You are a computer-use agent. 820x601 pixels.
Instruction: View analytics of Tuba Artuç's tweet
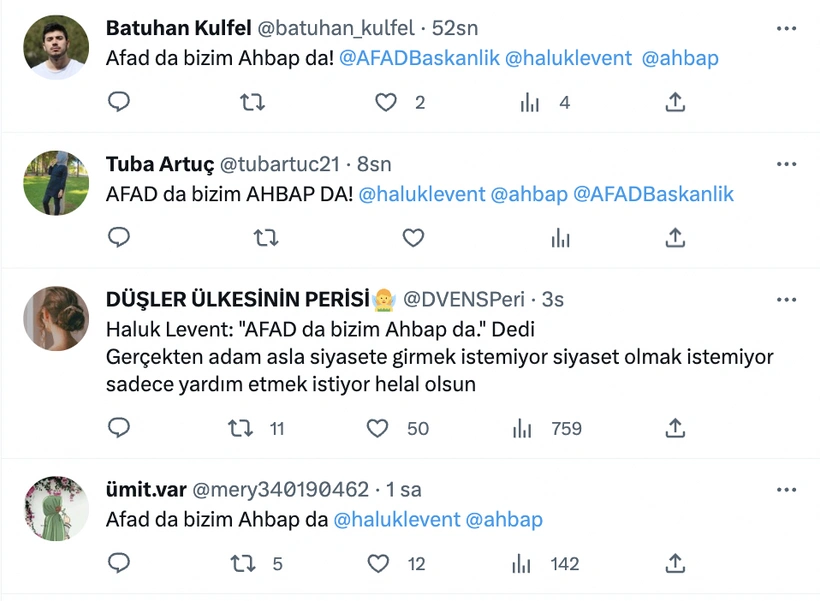pos(560,238)
